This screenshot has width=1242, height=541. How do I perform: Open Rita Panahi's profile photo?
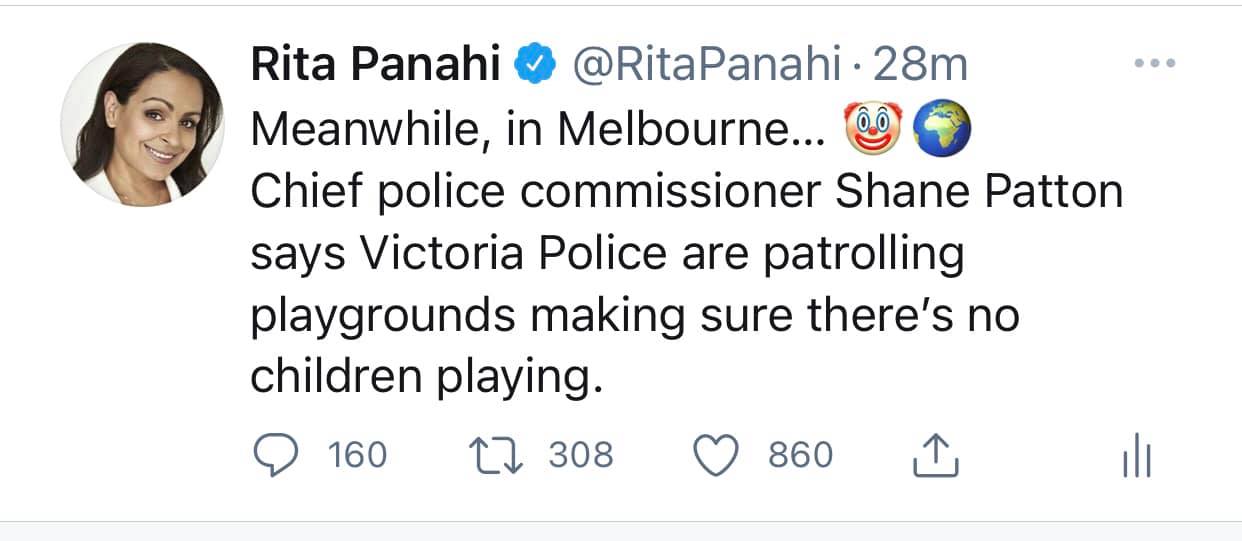pyautogui.click(x=143, y=124)
